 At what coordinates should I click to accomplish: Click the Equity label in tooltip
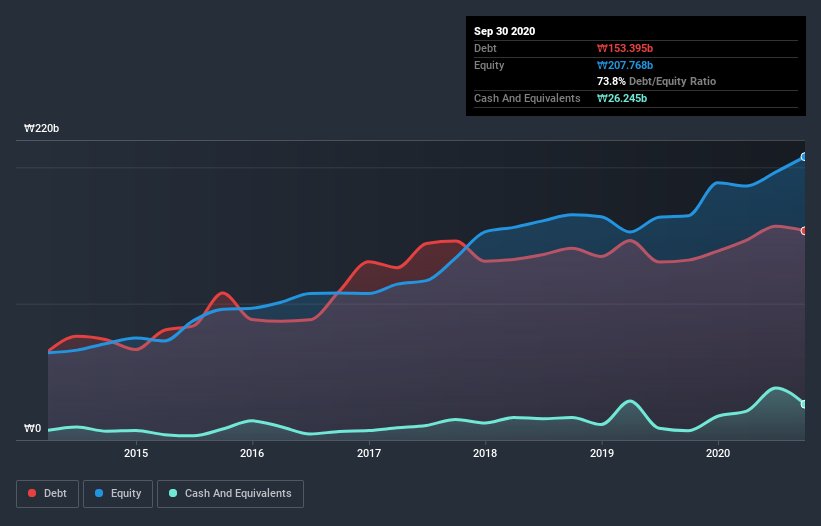489,65
